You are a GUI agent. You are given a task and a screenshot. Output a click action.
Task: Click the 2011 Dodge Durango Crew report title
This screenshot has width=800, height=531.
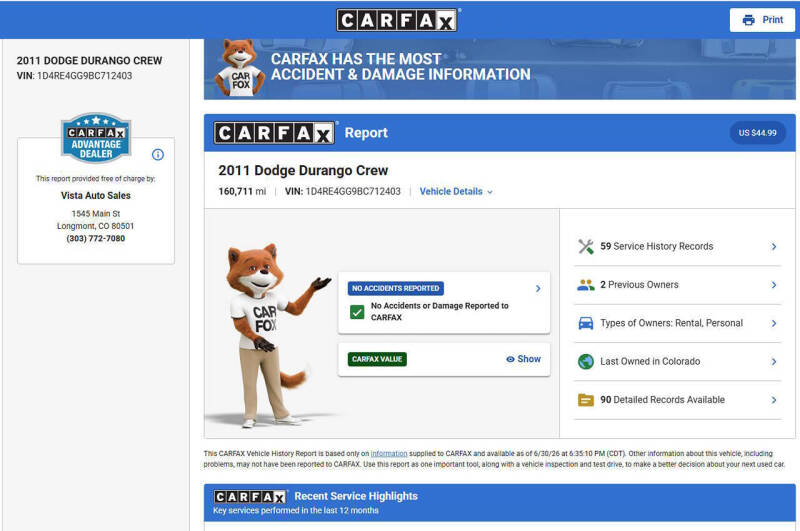[x=303, y=170]
